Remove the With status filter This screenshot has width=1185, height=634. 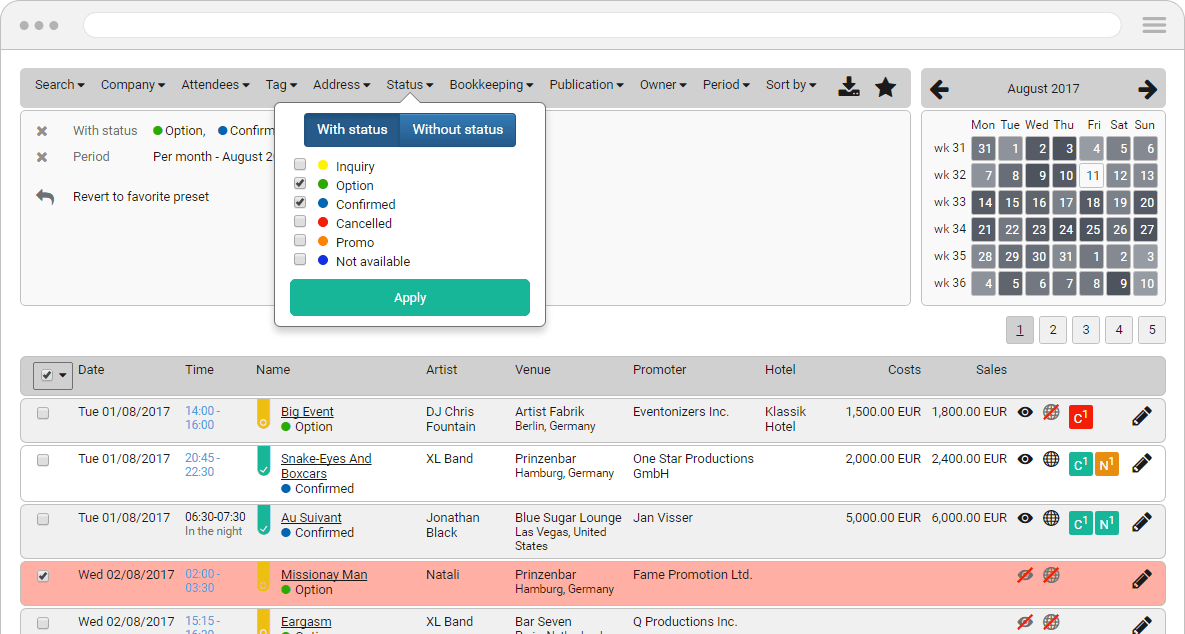pos(42,131)
